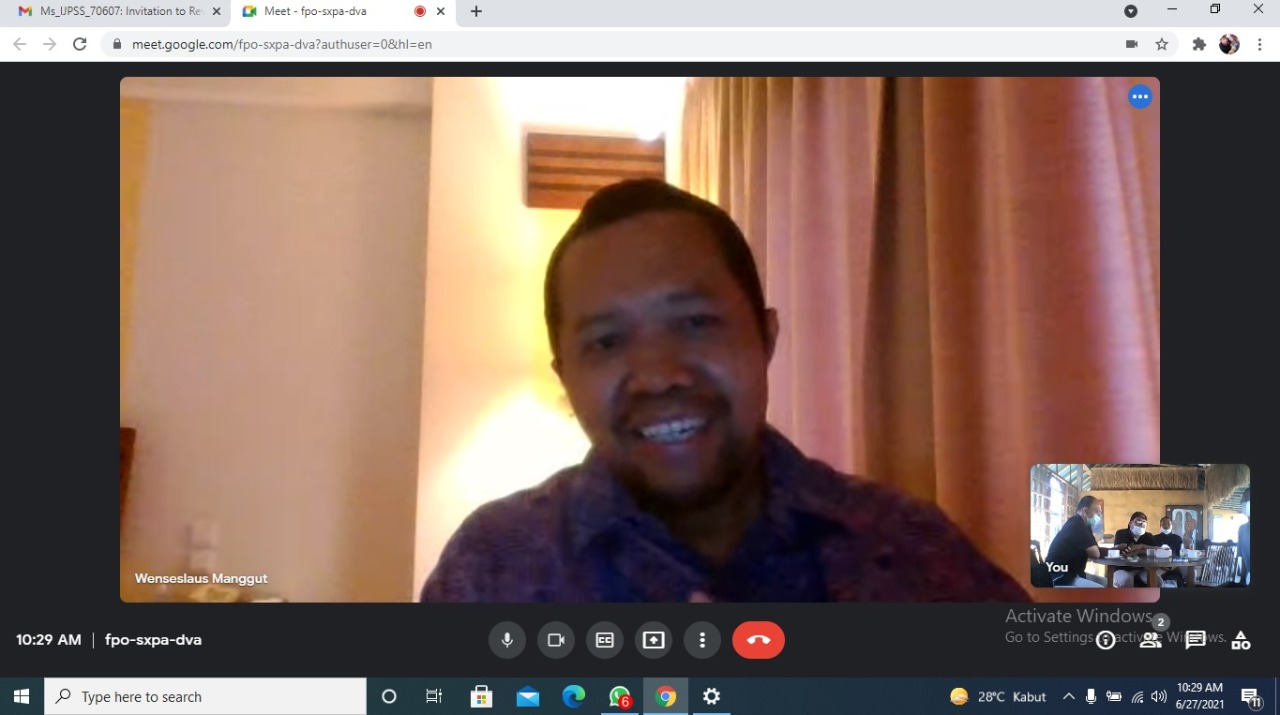1280x715 pixels.
Task: Toggle closed captions on
Action: [605, 640]
